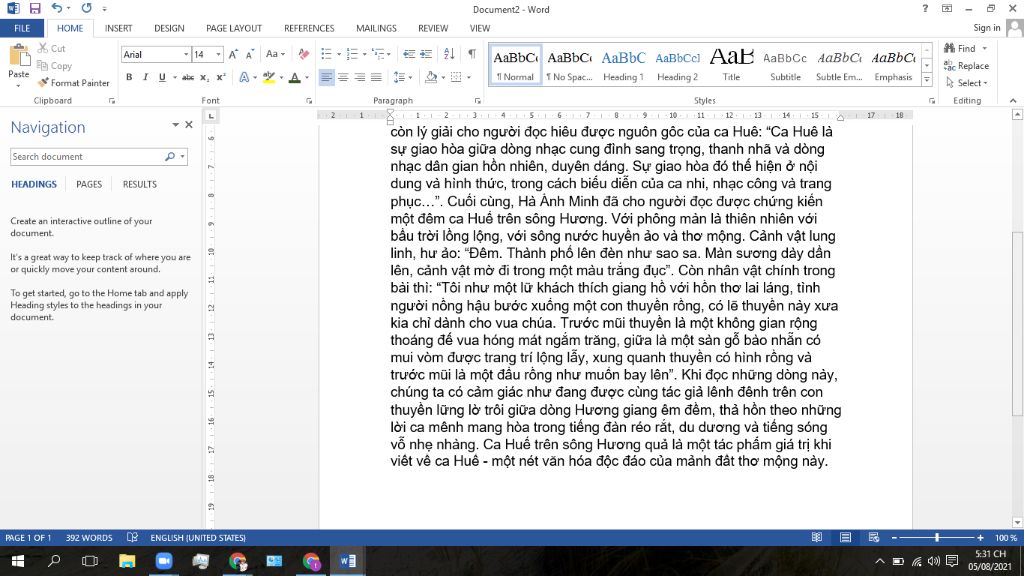Increase paragraph indent
This screenshot has width=1024, height=576.
click(426, 54)
